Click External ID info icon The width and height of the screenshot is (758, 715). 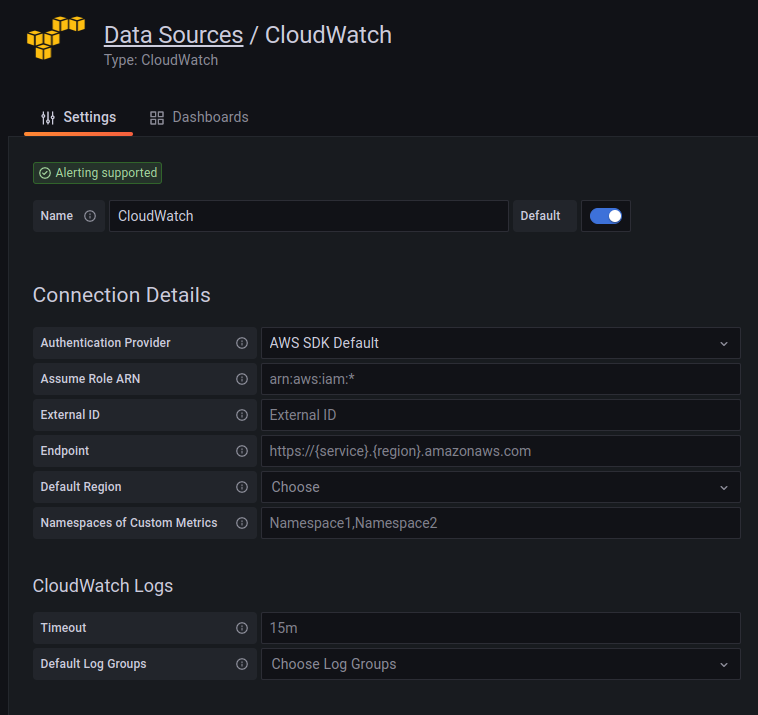[x=242, y=415]
